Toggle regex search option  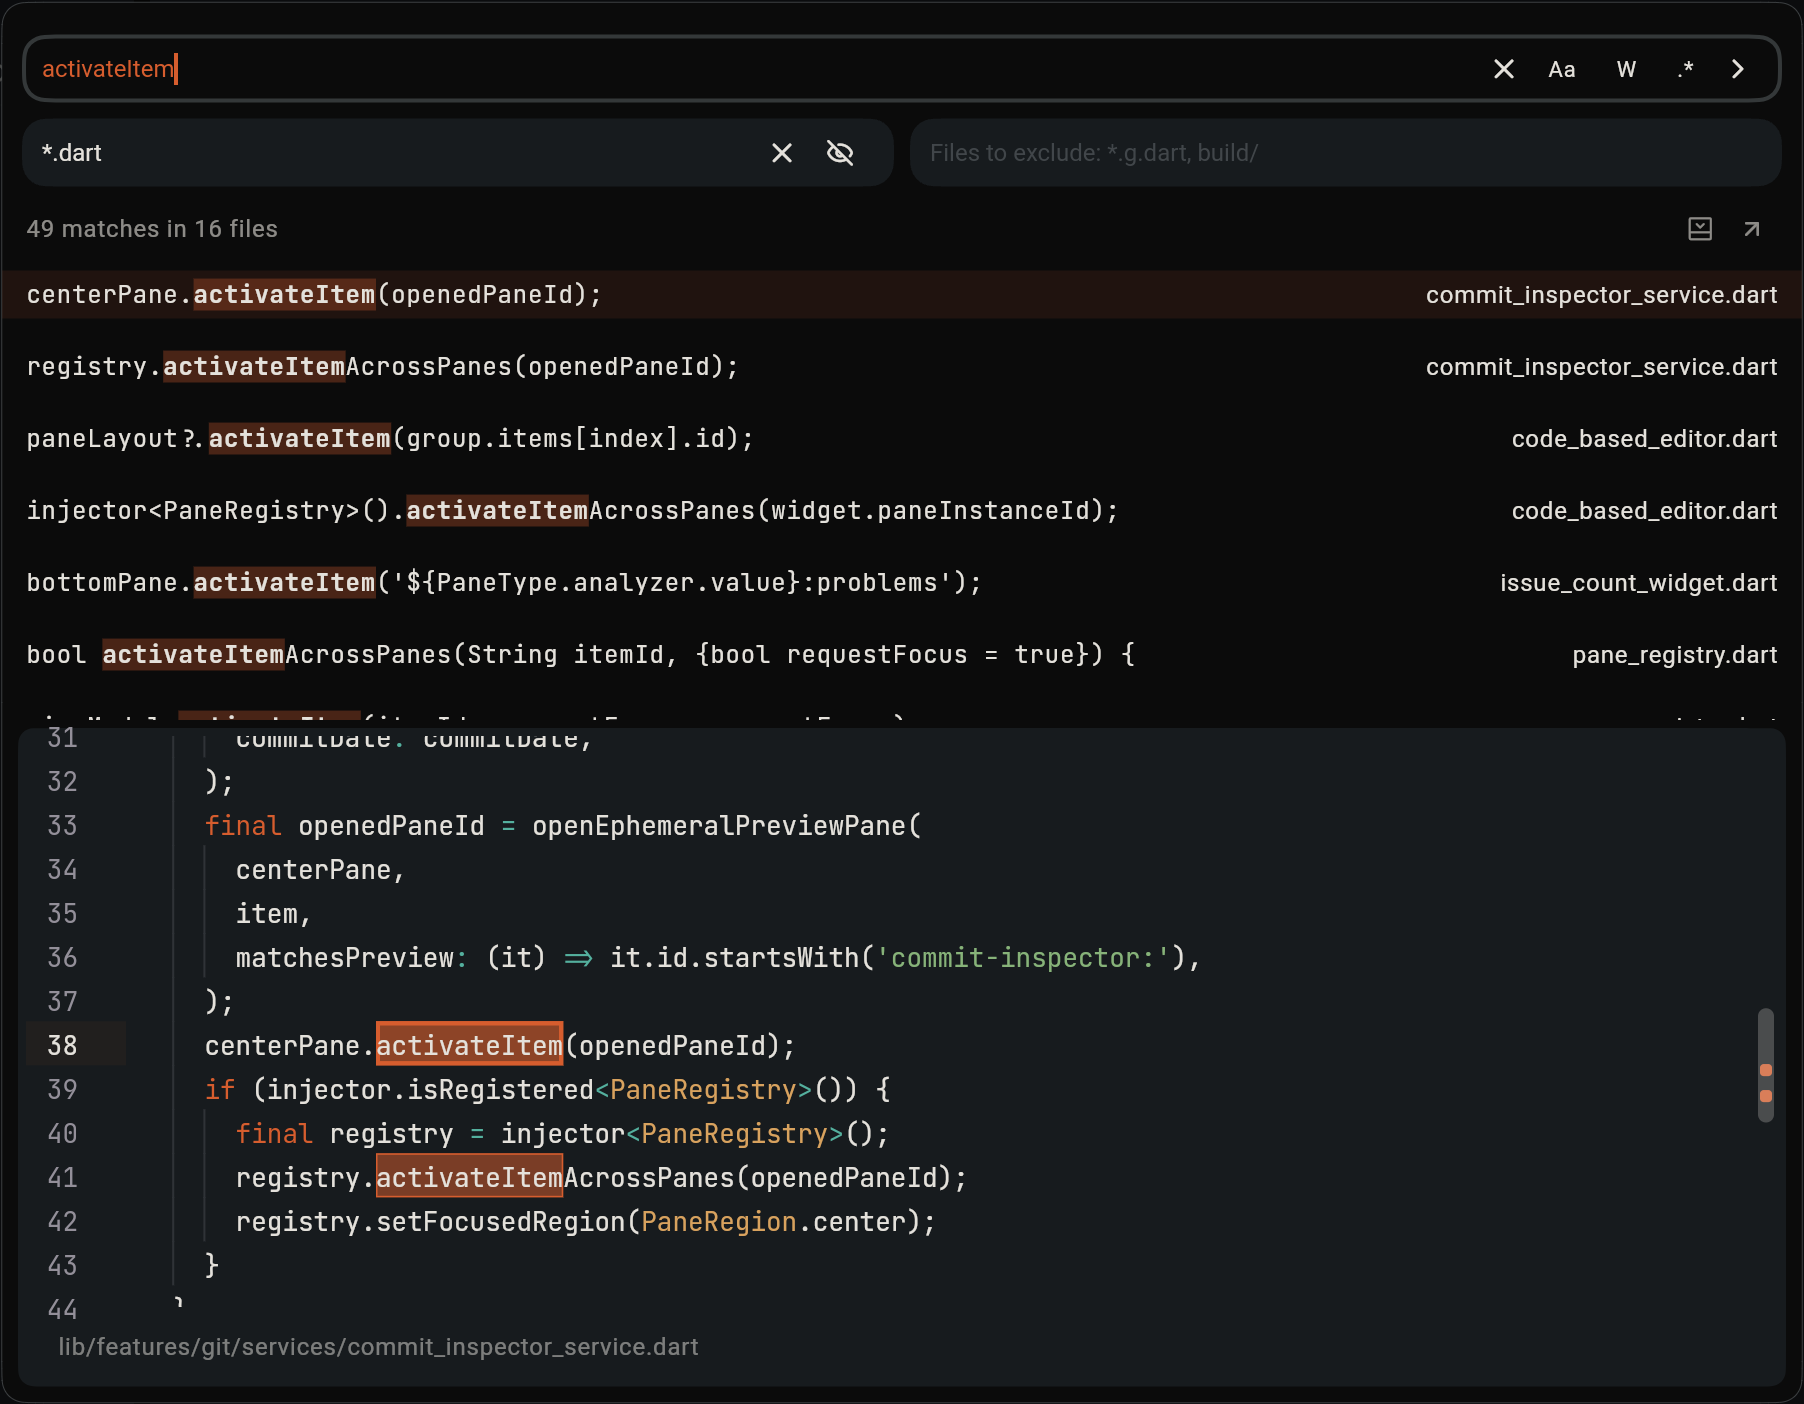pyautogui.click(x=1685, y=69)
